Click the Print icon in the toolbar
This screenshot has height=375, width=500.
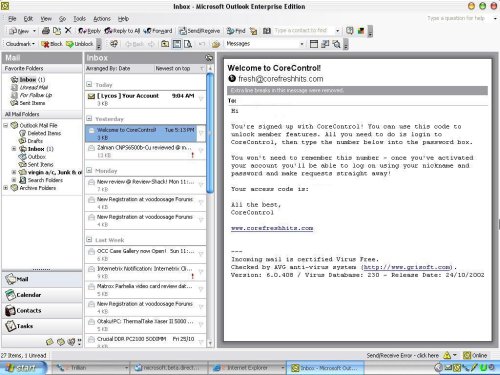click(46, 31)
